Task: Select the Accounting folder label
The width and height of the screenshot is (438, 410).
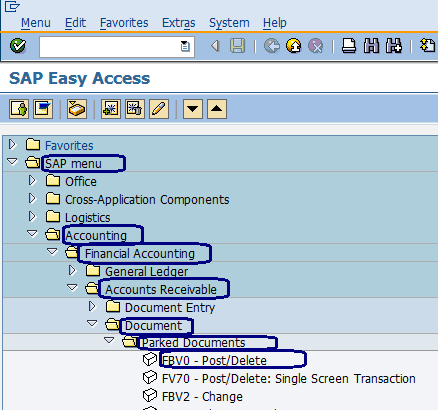Action: point(96,236)
